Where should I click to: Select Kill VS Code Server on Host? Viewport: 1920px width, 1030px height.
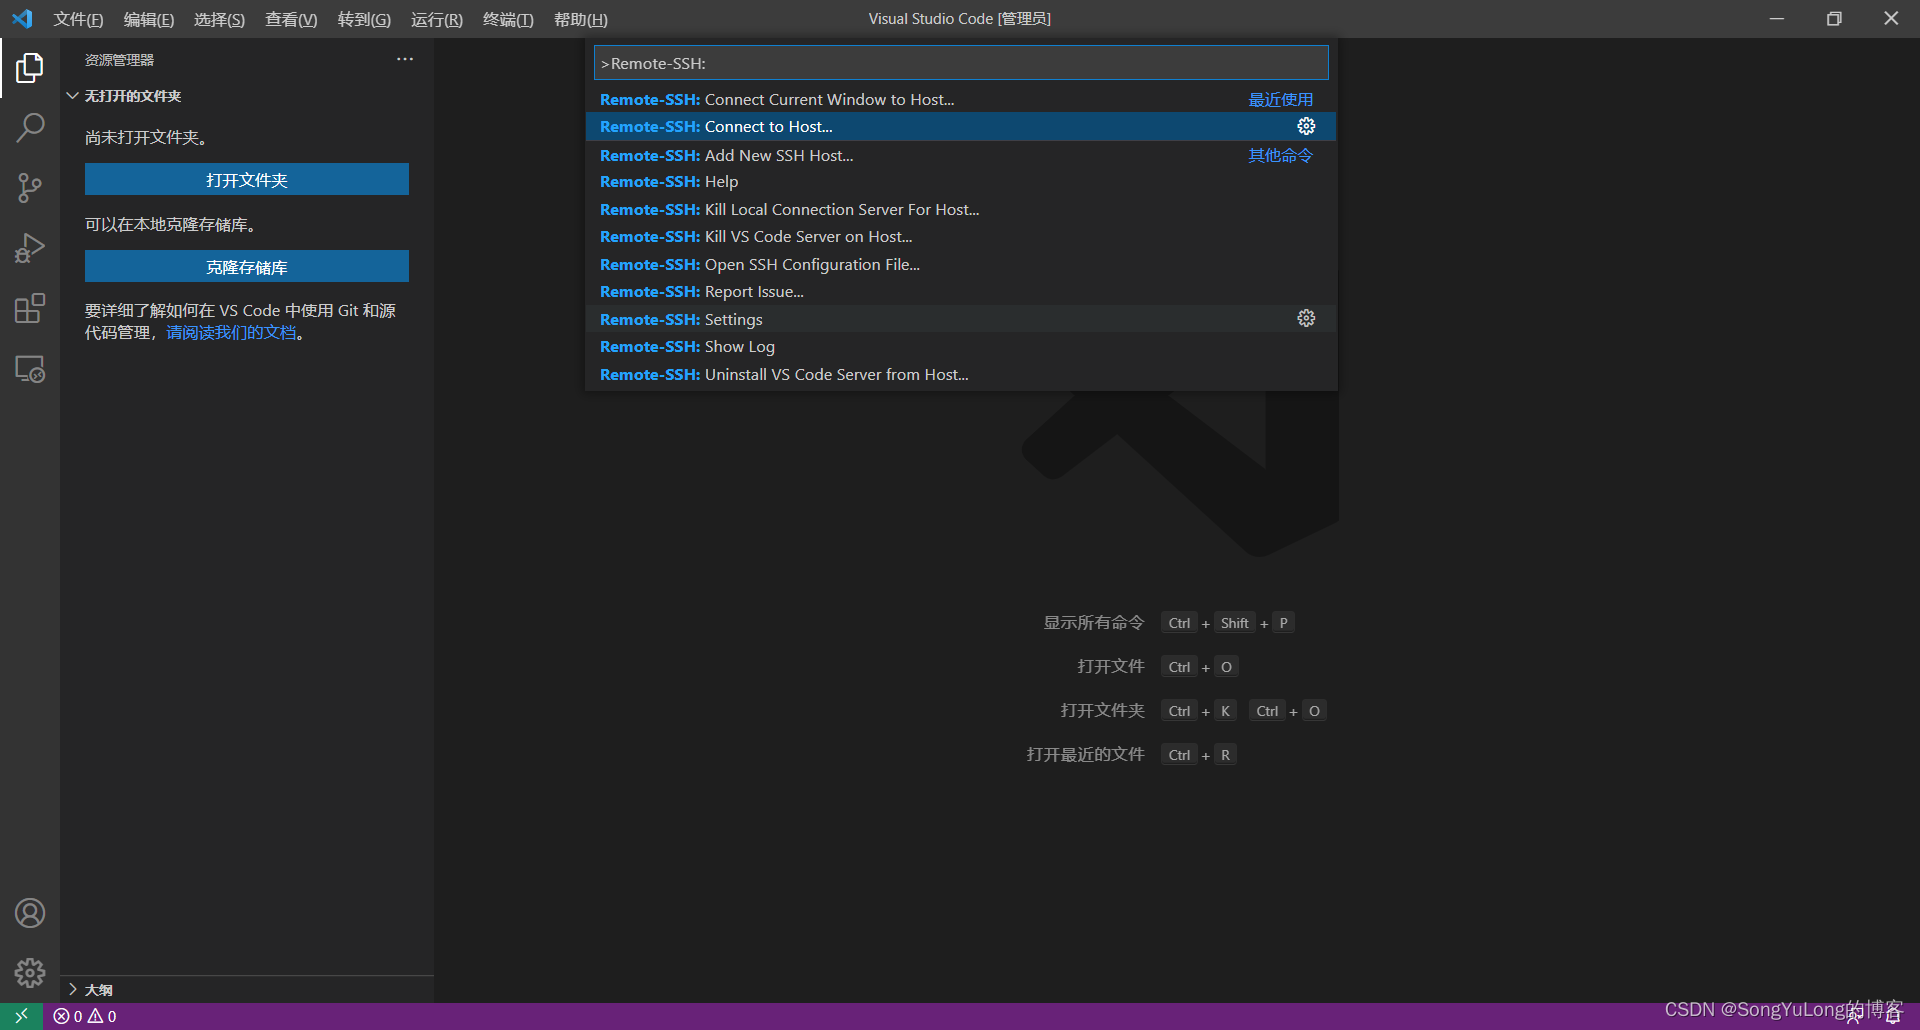[x=961, y=237]
